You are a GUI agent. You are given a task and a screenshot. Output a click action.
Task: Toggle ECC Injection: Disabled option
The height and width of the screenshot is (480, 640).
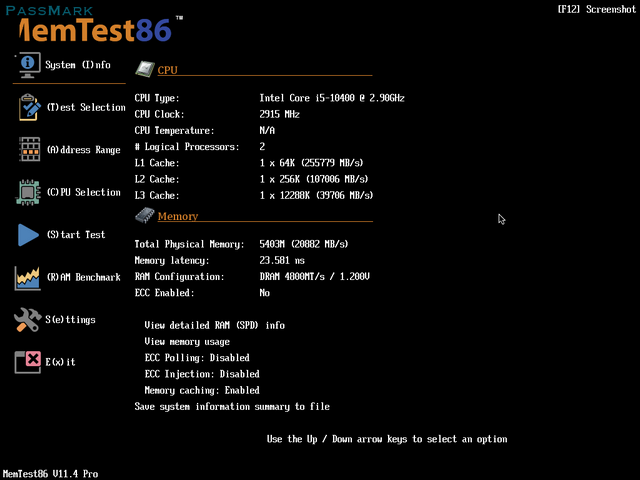click(x=202, y=374)
